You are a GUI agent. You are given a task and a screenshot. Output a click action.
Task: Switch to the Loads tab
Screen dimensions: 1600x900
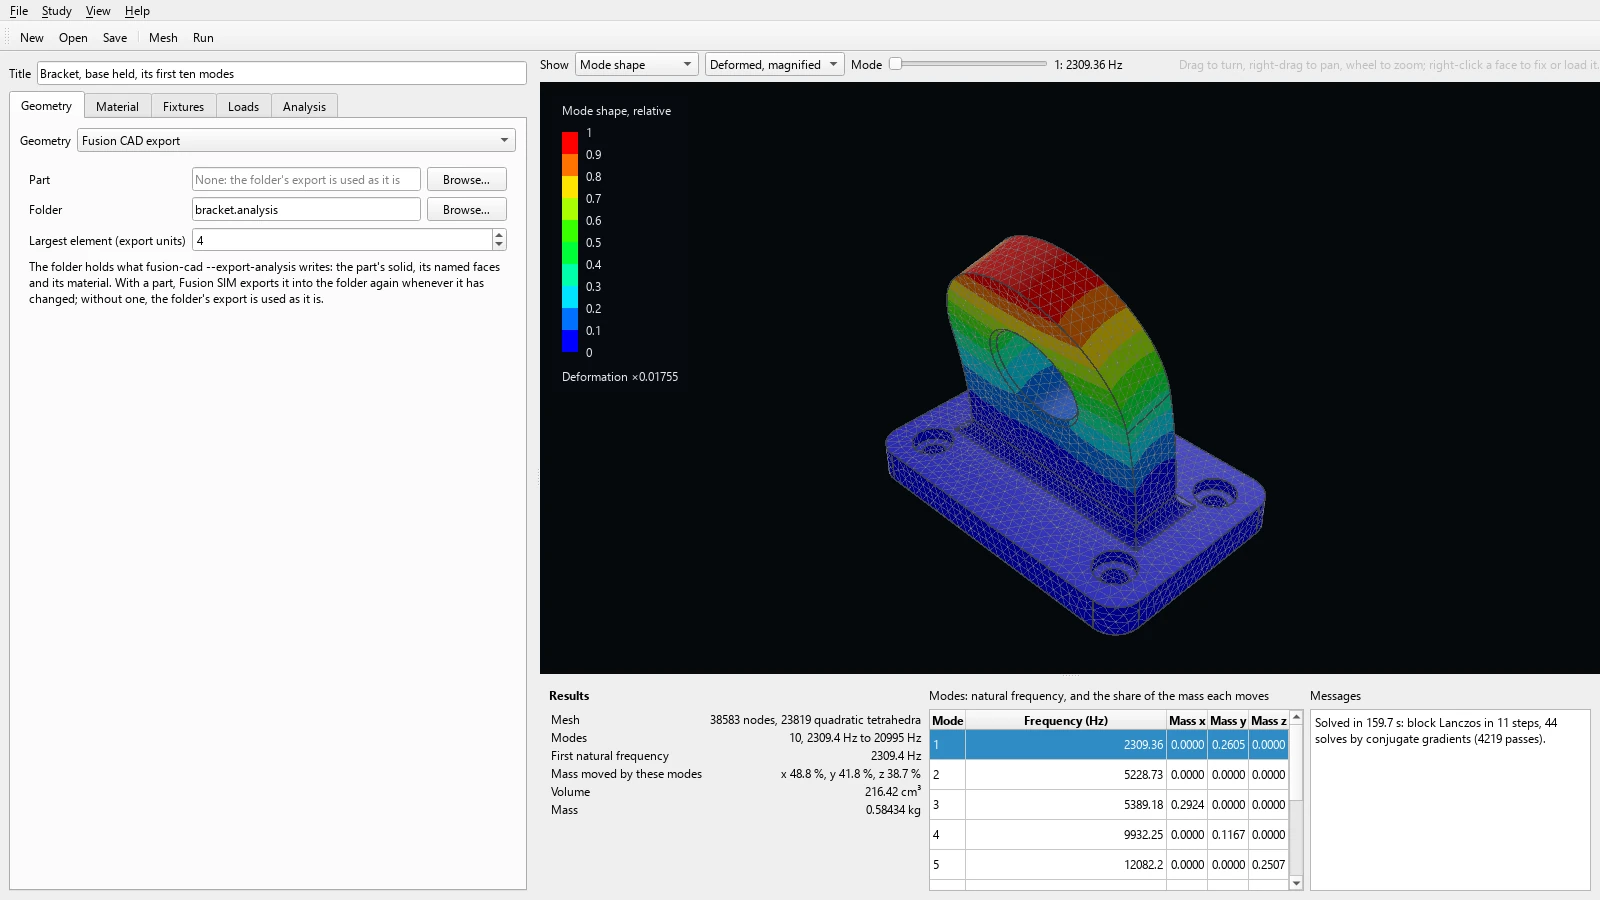tap(243, 107)
